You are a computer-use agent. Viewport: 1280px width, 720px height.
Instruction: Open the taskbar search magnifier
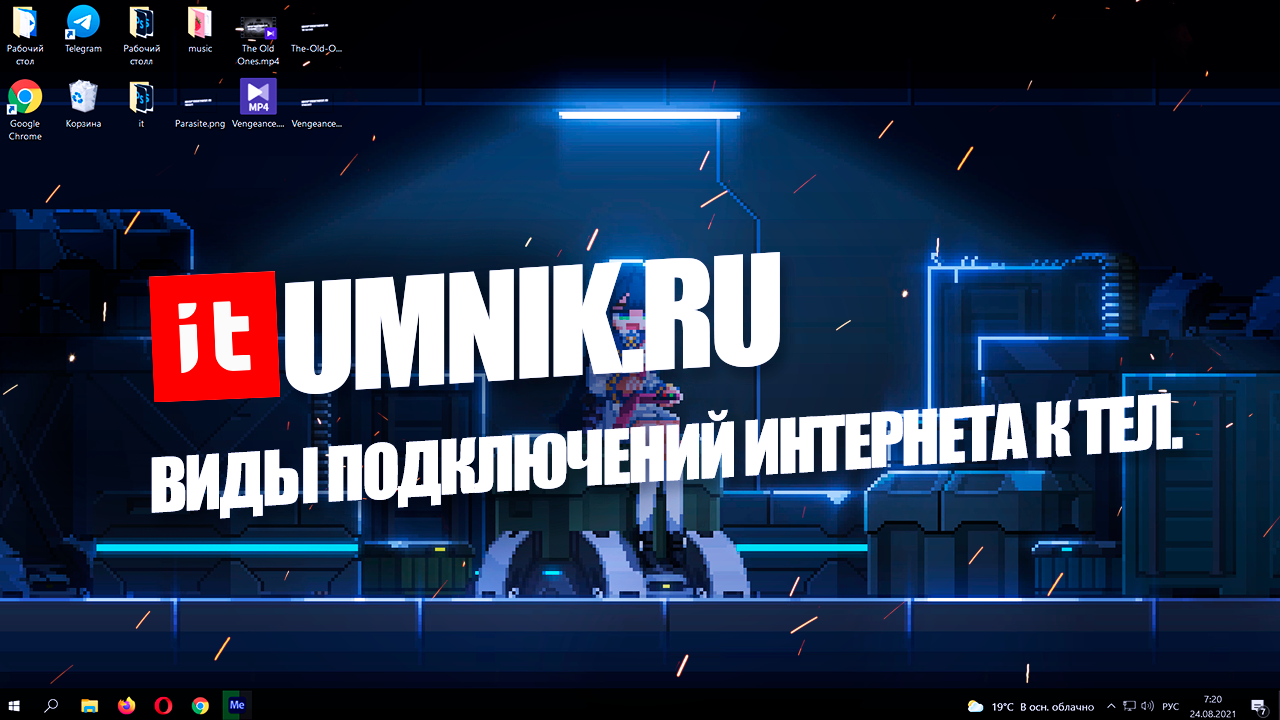pyautogui.click(x=51, y=705)
